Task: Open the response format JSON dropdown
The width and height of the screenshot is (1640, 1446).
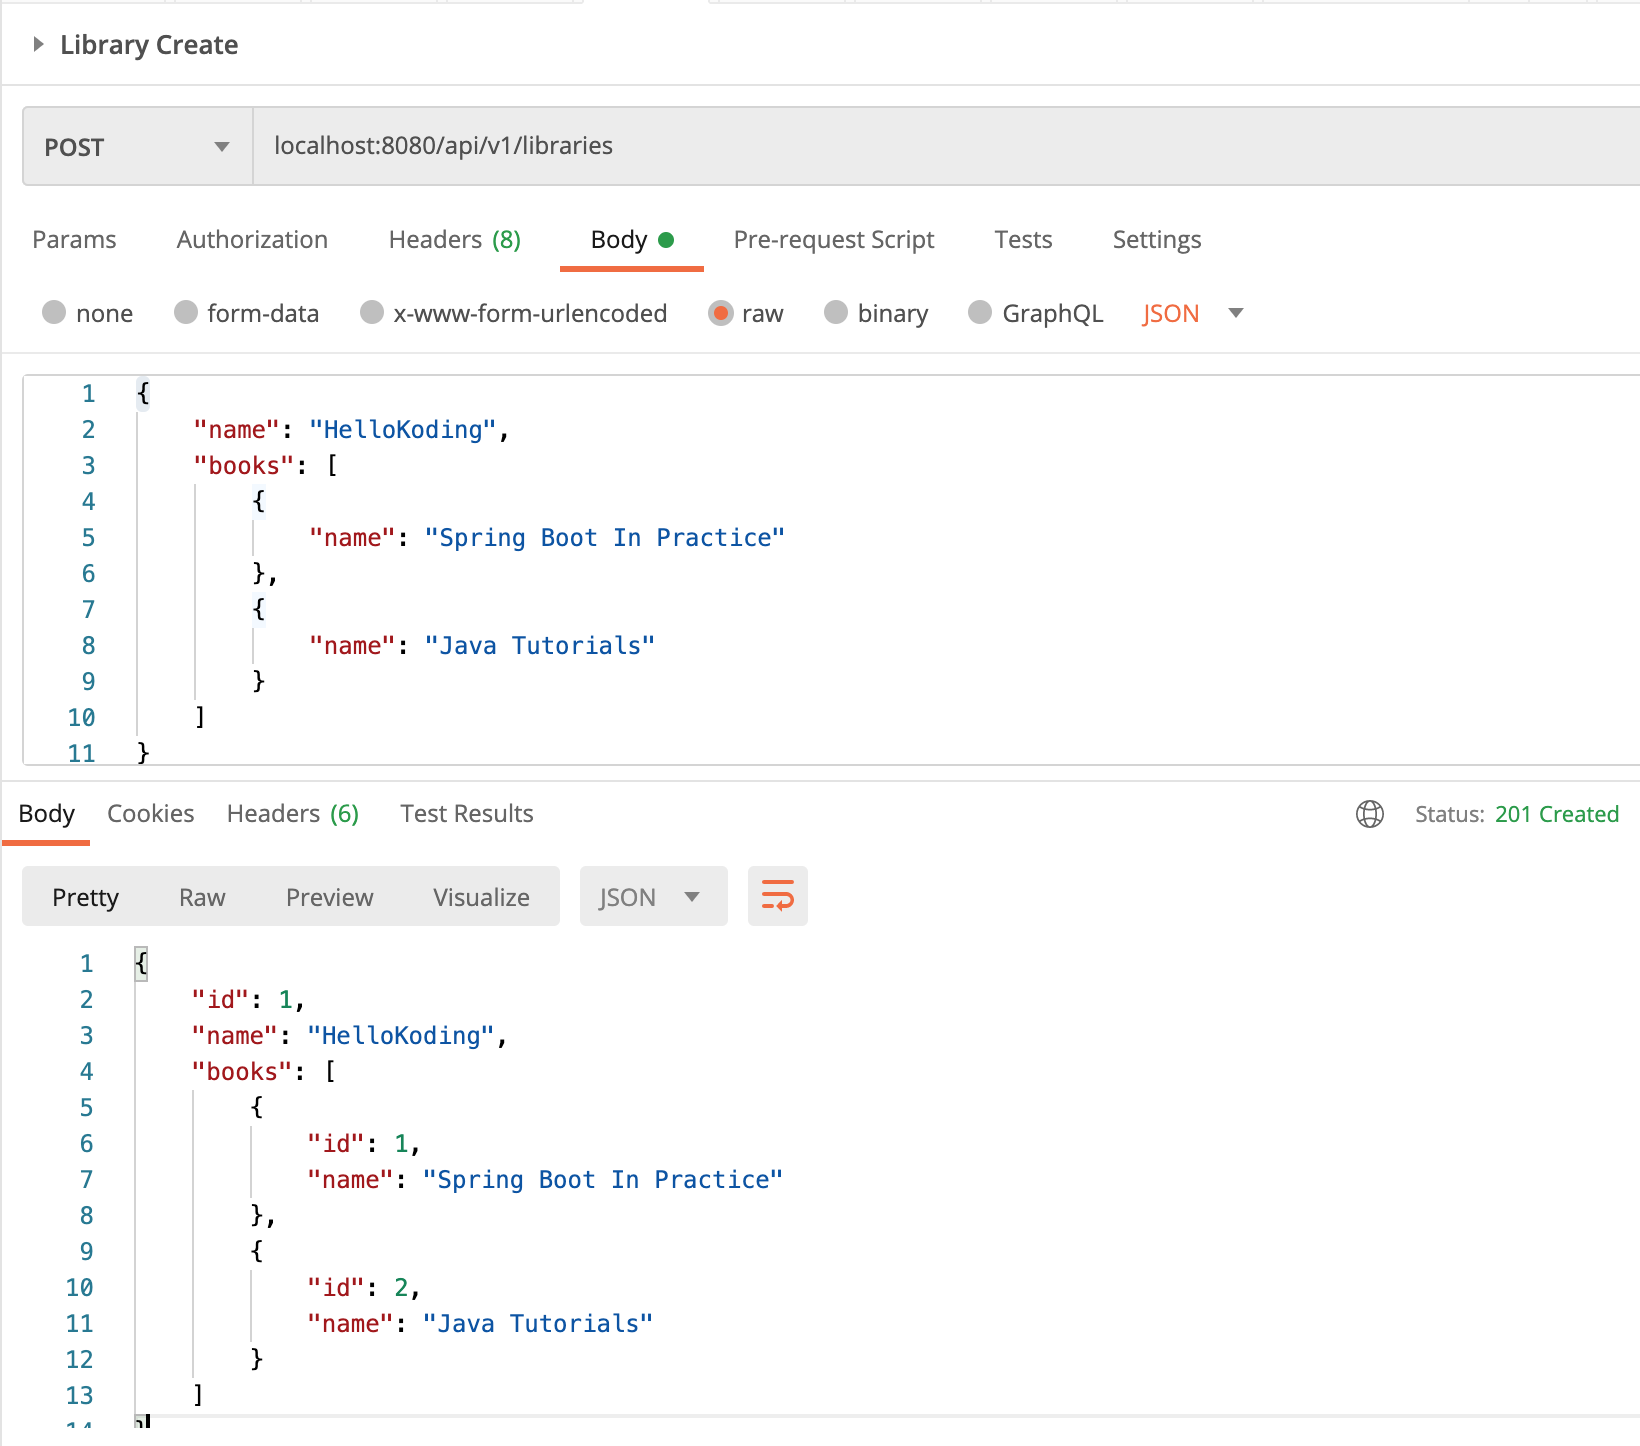Action: [x=653, y=896]
